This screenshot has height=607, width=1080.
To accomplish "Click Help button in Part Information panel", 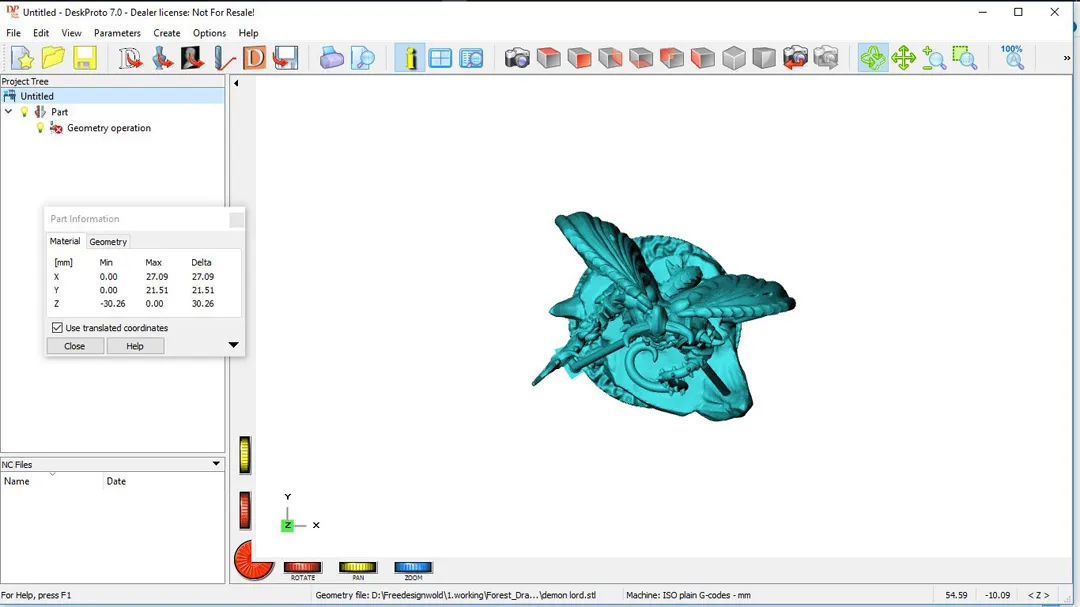I will click(135, 346).
